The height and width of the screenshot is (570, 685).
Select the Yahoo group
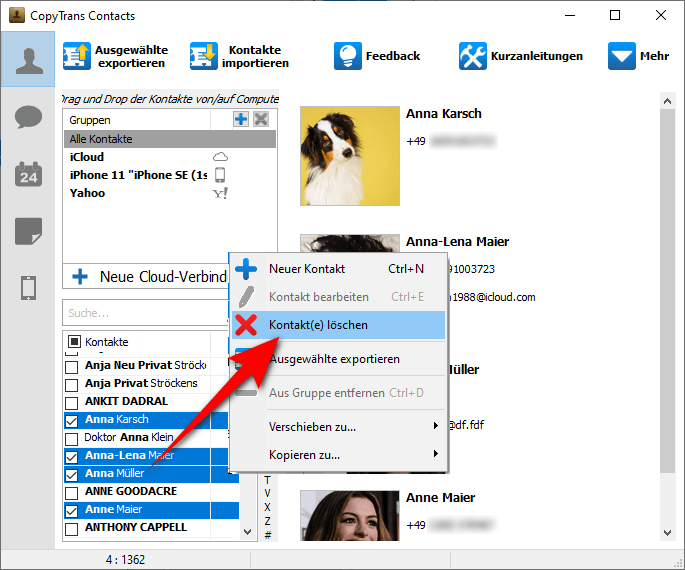170,193
